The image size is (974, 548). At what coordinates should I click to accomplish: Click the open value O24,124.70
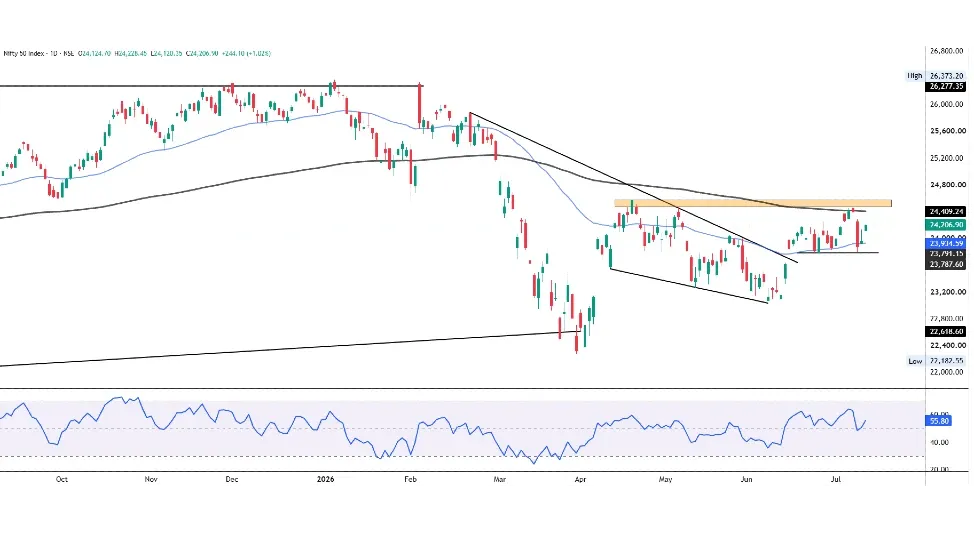pos(94,53)
